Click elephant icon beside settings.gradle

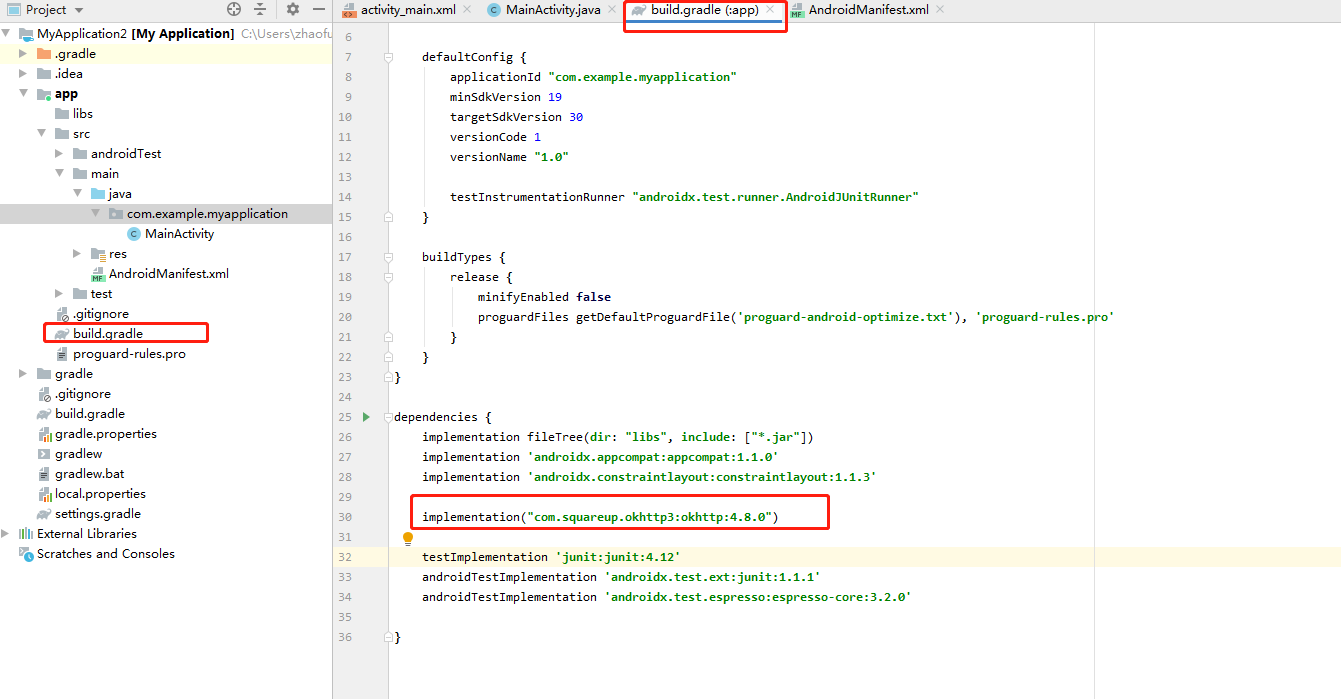point(44,514)
